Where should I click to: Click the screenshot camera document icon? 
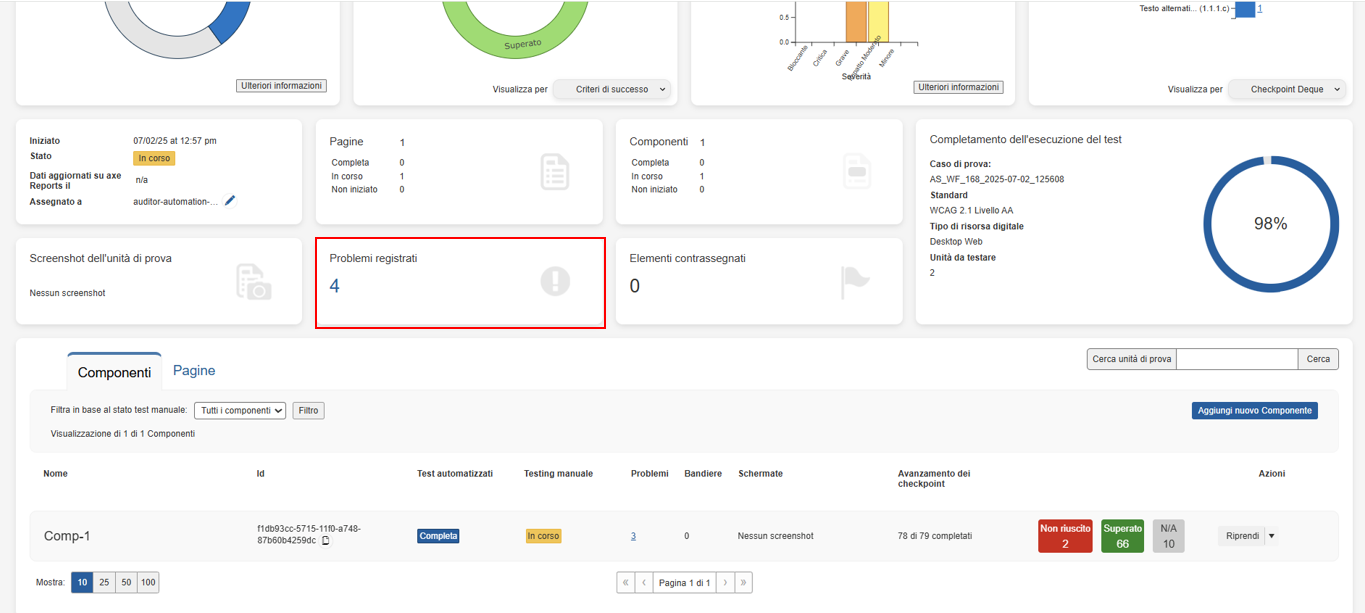coord(253,282)
